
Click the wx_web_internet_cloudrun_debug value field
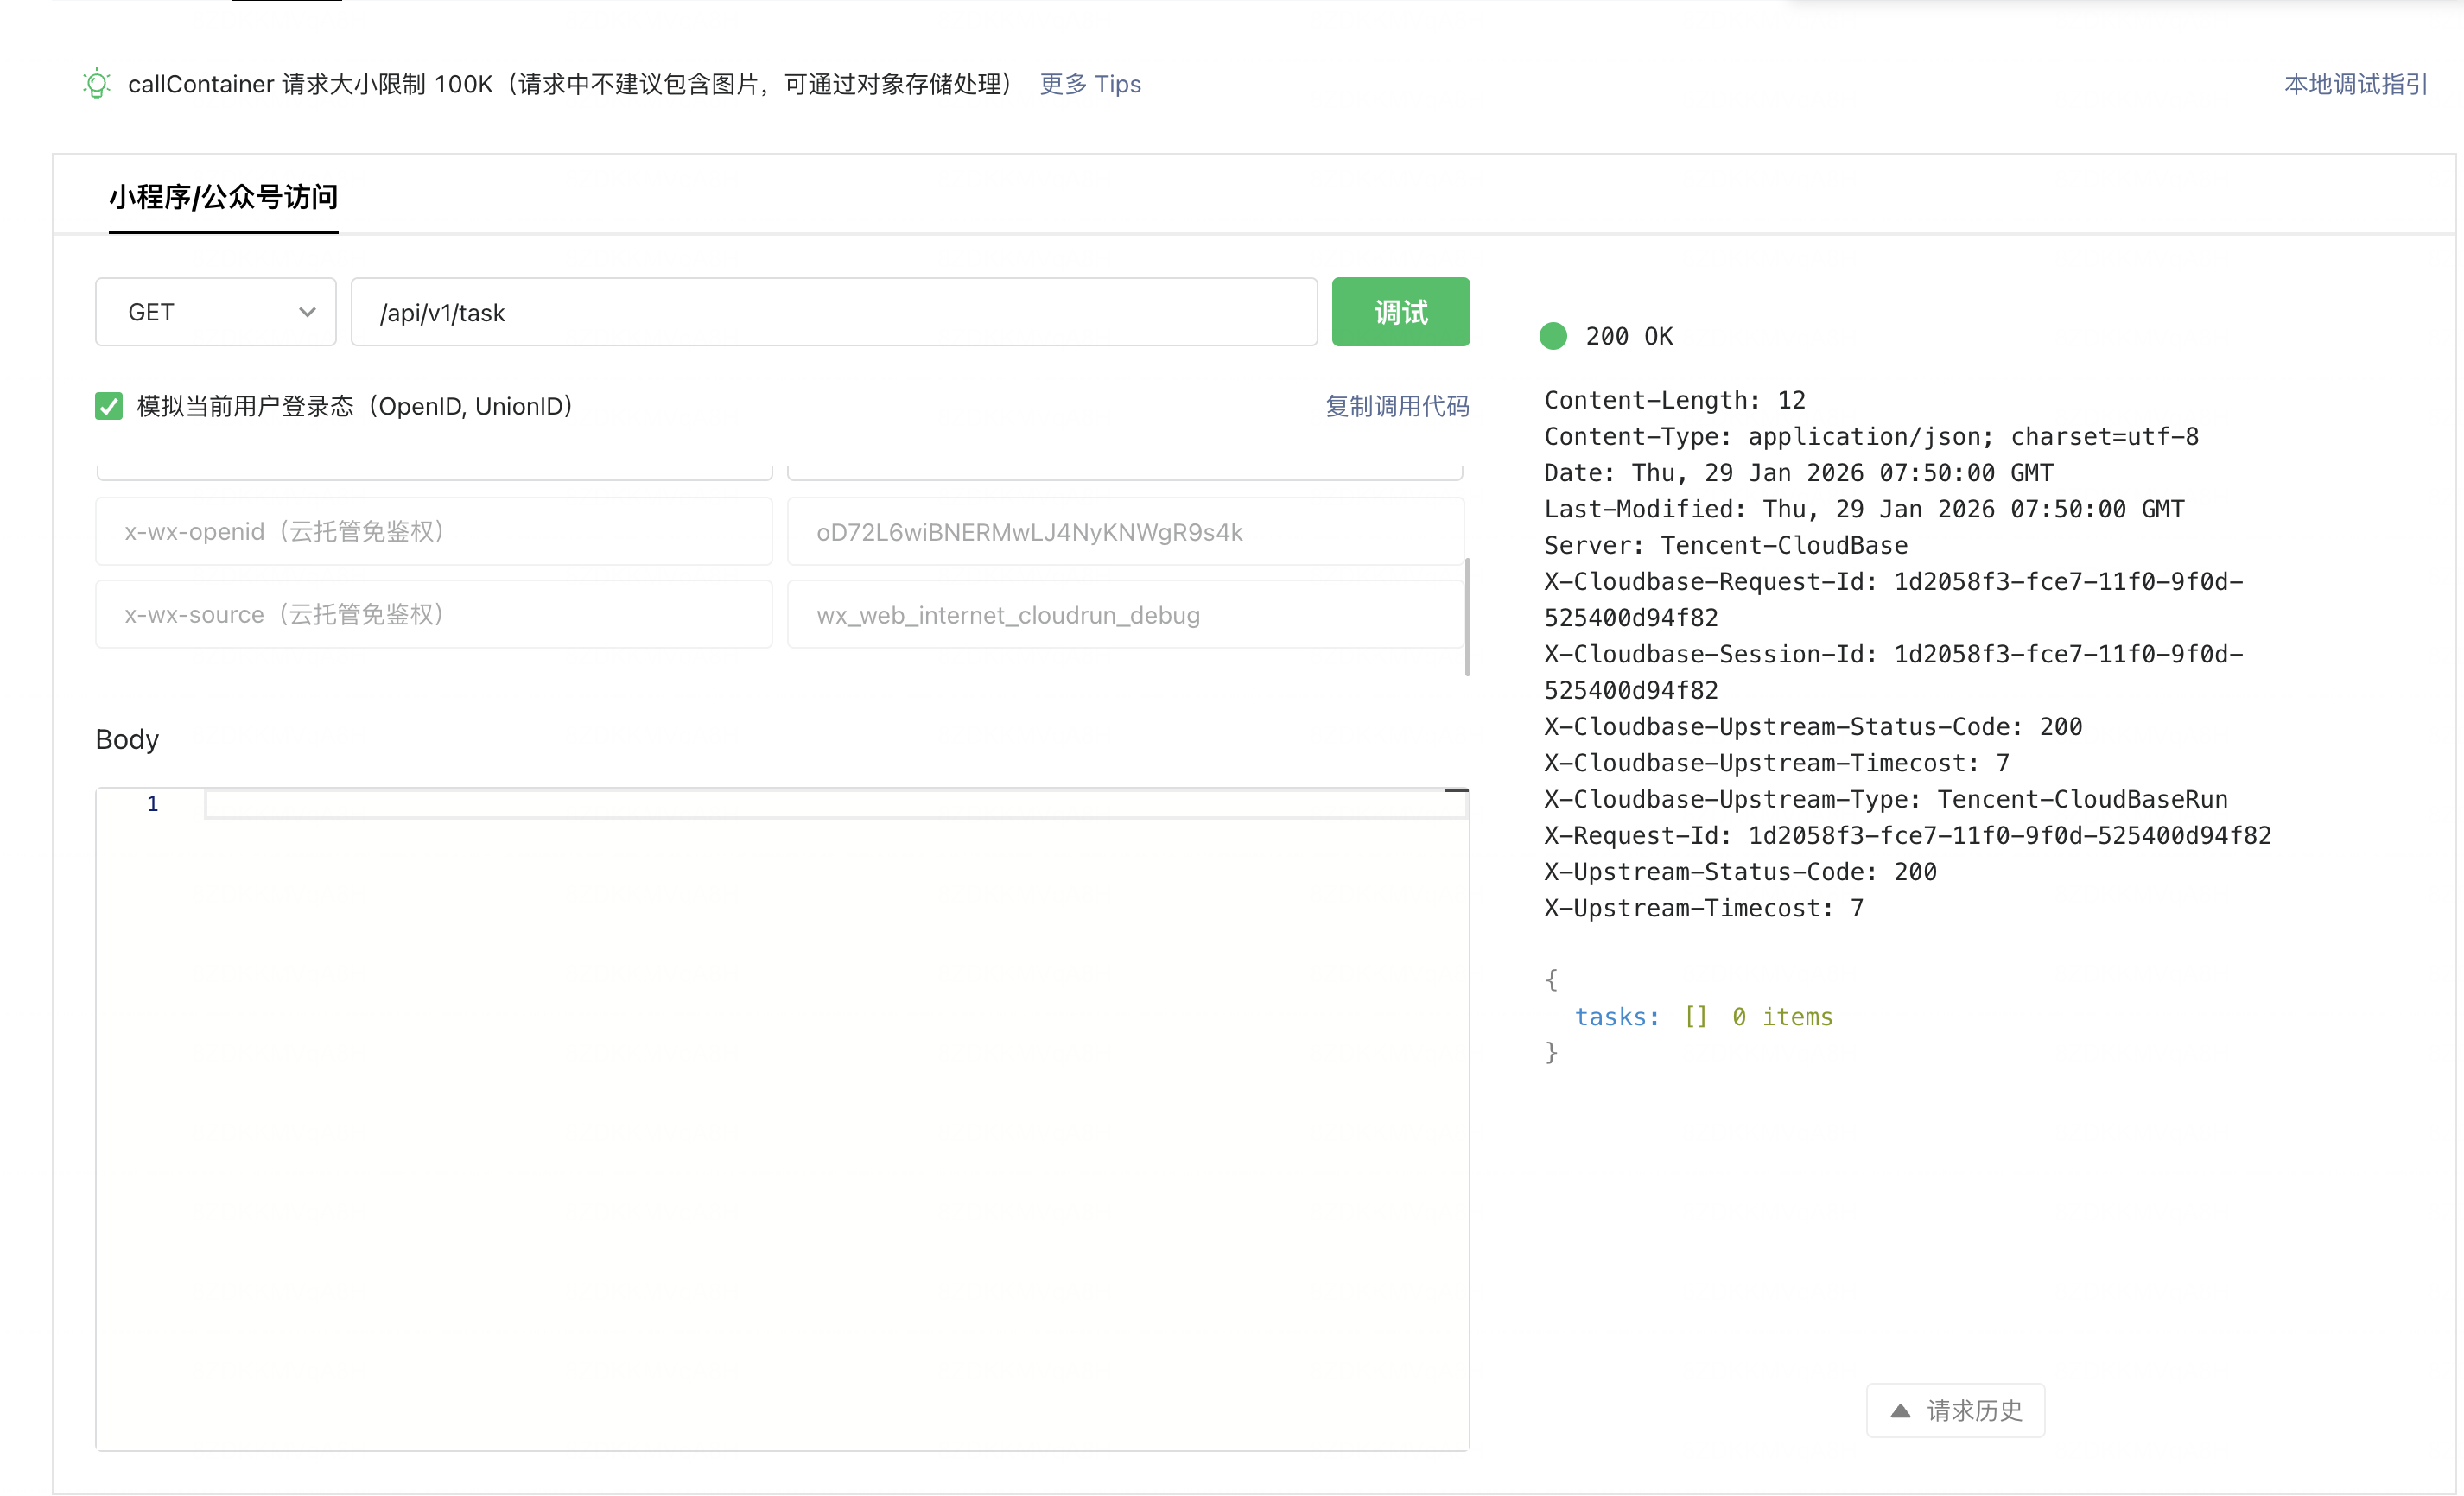pos(1124,615)
